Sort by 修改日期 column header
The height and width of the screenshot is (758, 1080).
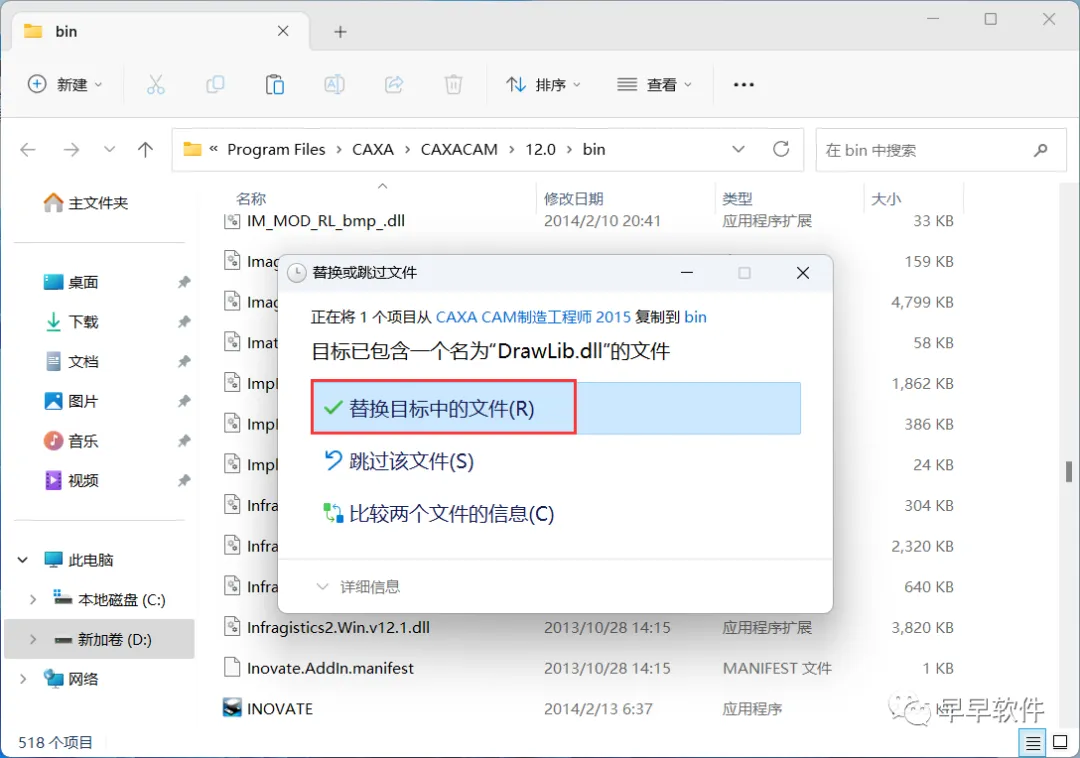[x=574, y=199]
